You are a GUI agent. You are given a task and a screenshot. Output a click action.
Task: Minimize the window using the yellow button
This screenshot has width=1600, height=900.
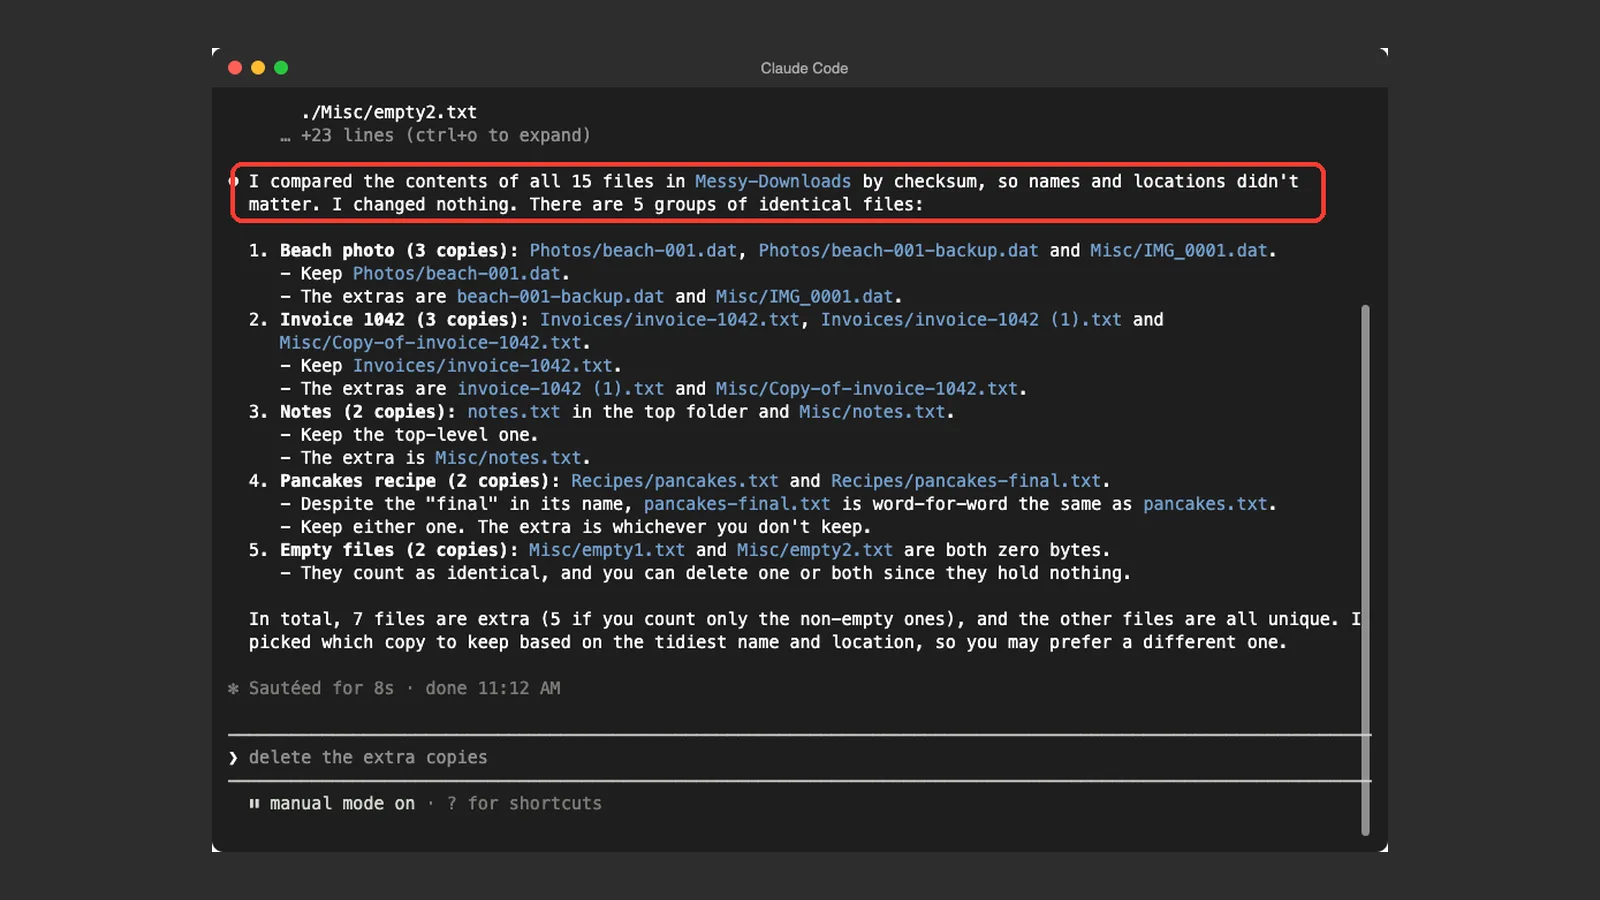pos(258,68)
